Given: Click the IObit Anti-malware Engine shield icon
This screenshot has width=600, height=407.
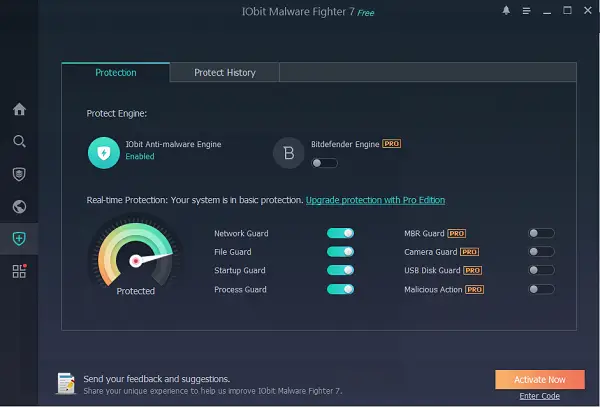Looking at the screenshot, I should tap(104, 153).
